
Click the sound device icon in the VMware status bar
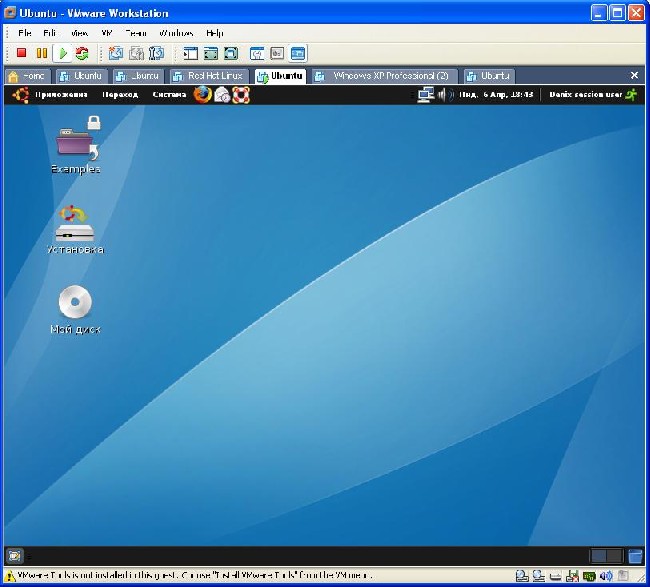point(606,576)
